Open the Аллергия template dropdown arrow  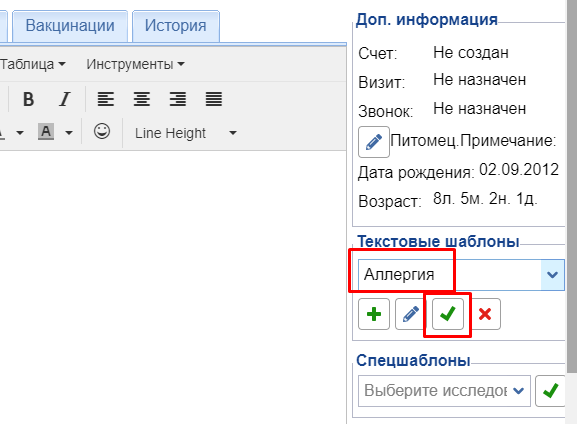tap(552, 275)
